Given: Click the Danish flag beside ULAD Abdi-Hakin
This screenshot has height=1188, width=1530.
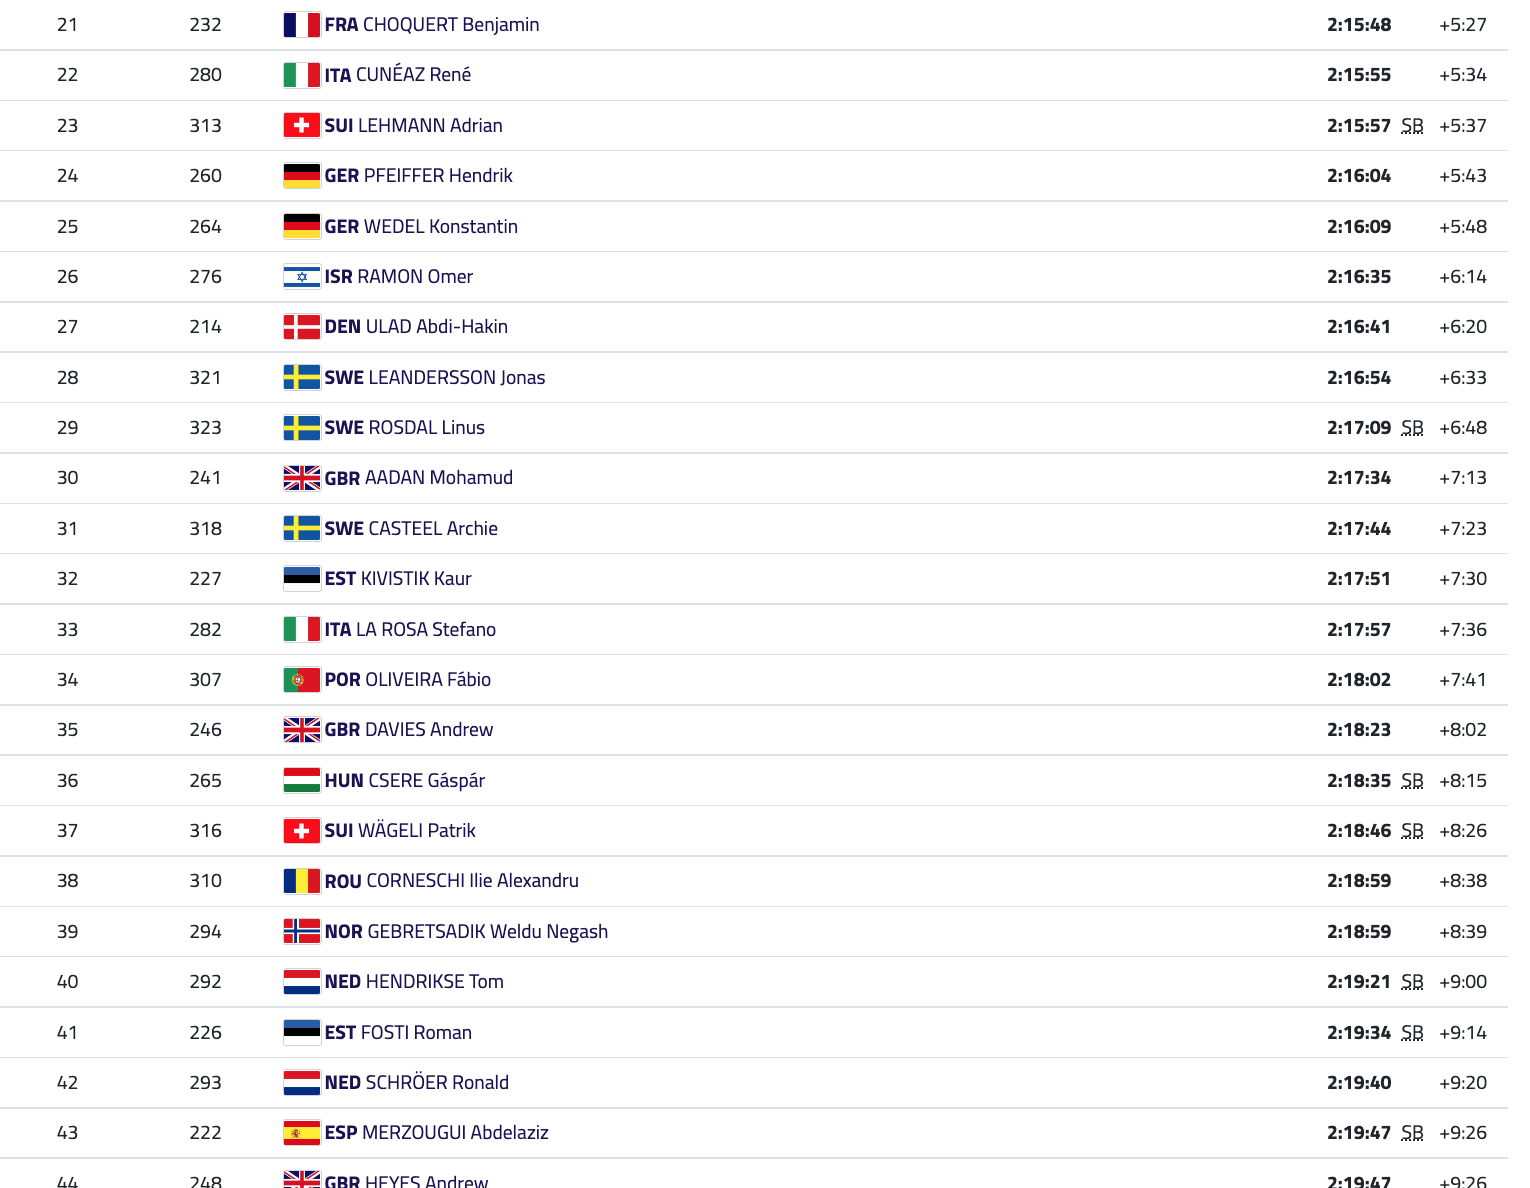Looking at the screenshot, I should [302, 327].
